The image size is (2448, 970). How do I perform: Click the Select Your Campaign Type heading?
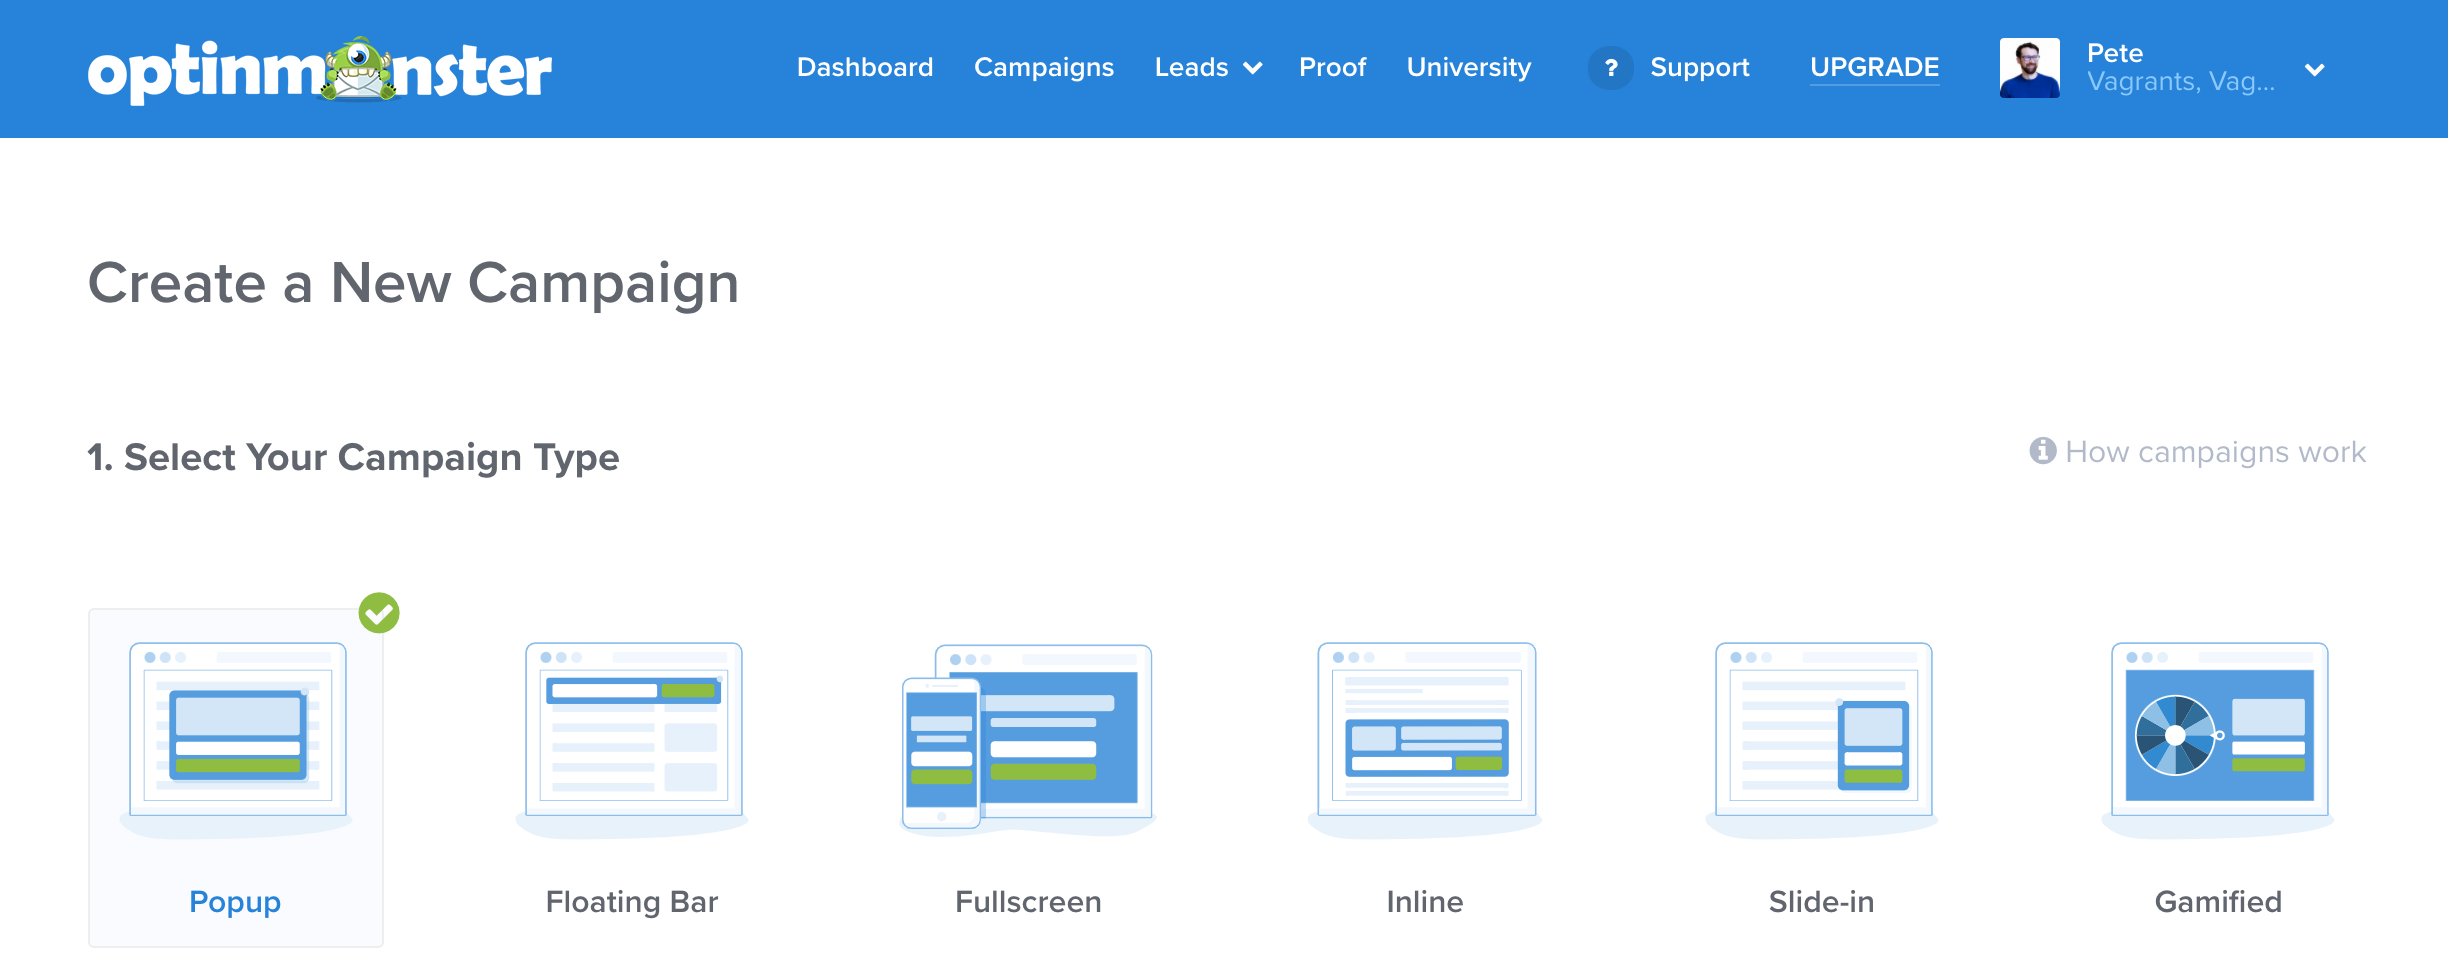click(x=354, y=458)
